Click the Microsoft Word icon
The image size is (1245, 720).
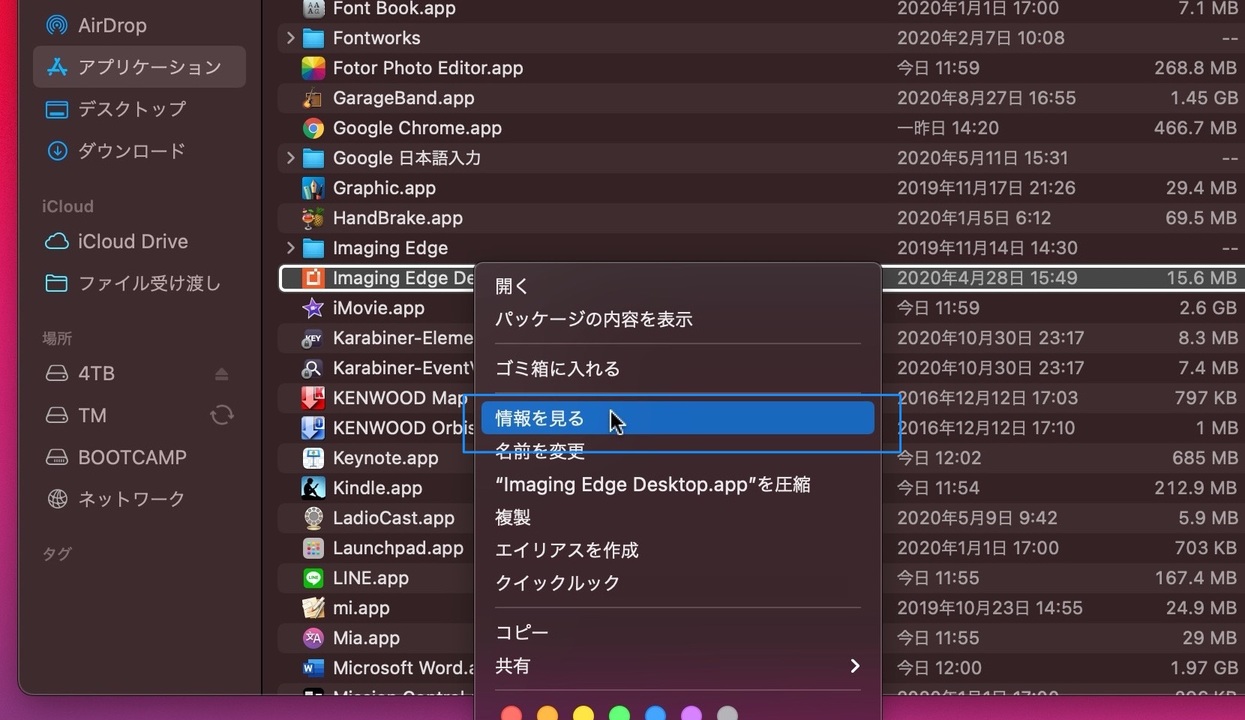click(x=314, y=668)
